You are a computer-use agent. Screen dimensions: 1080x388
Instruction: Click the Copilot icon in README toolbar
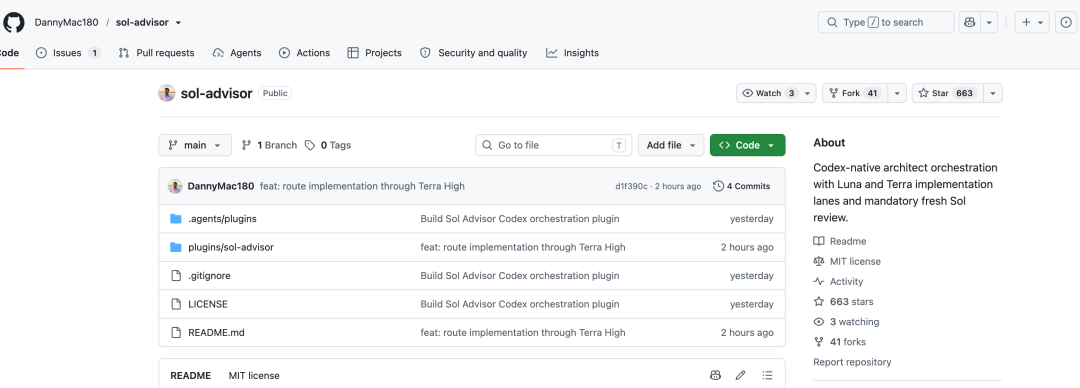tap(715, 376)
